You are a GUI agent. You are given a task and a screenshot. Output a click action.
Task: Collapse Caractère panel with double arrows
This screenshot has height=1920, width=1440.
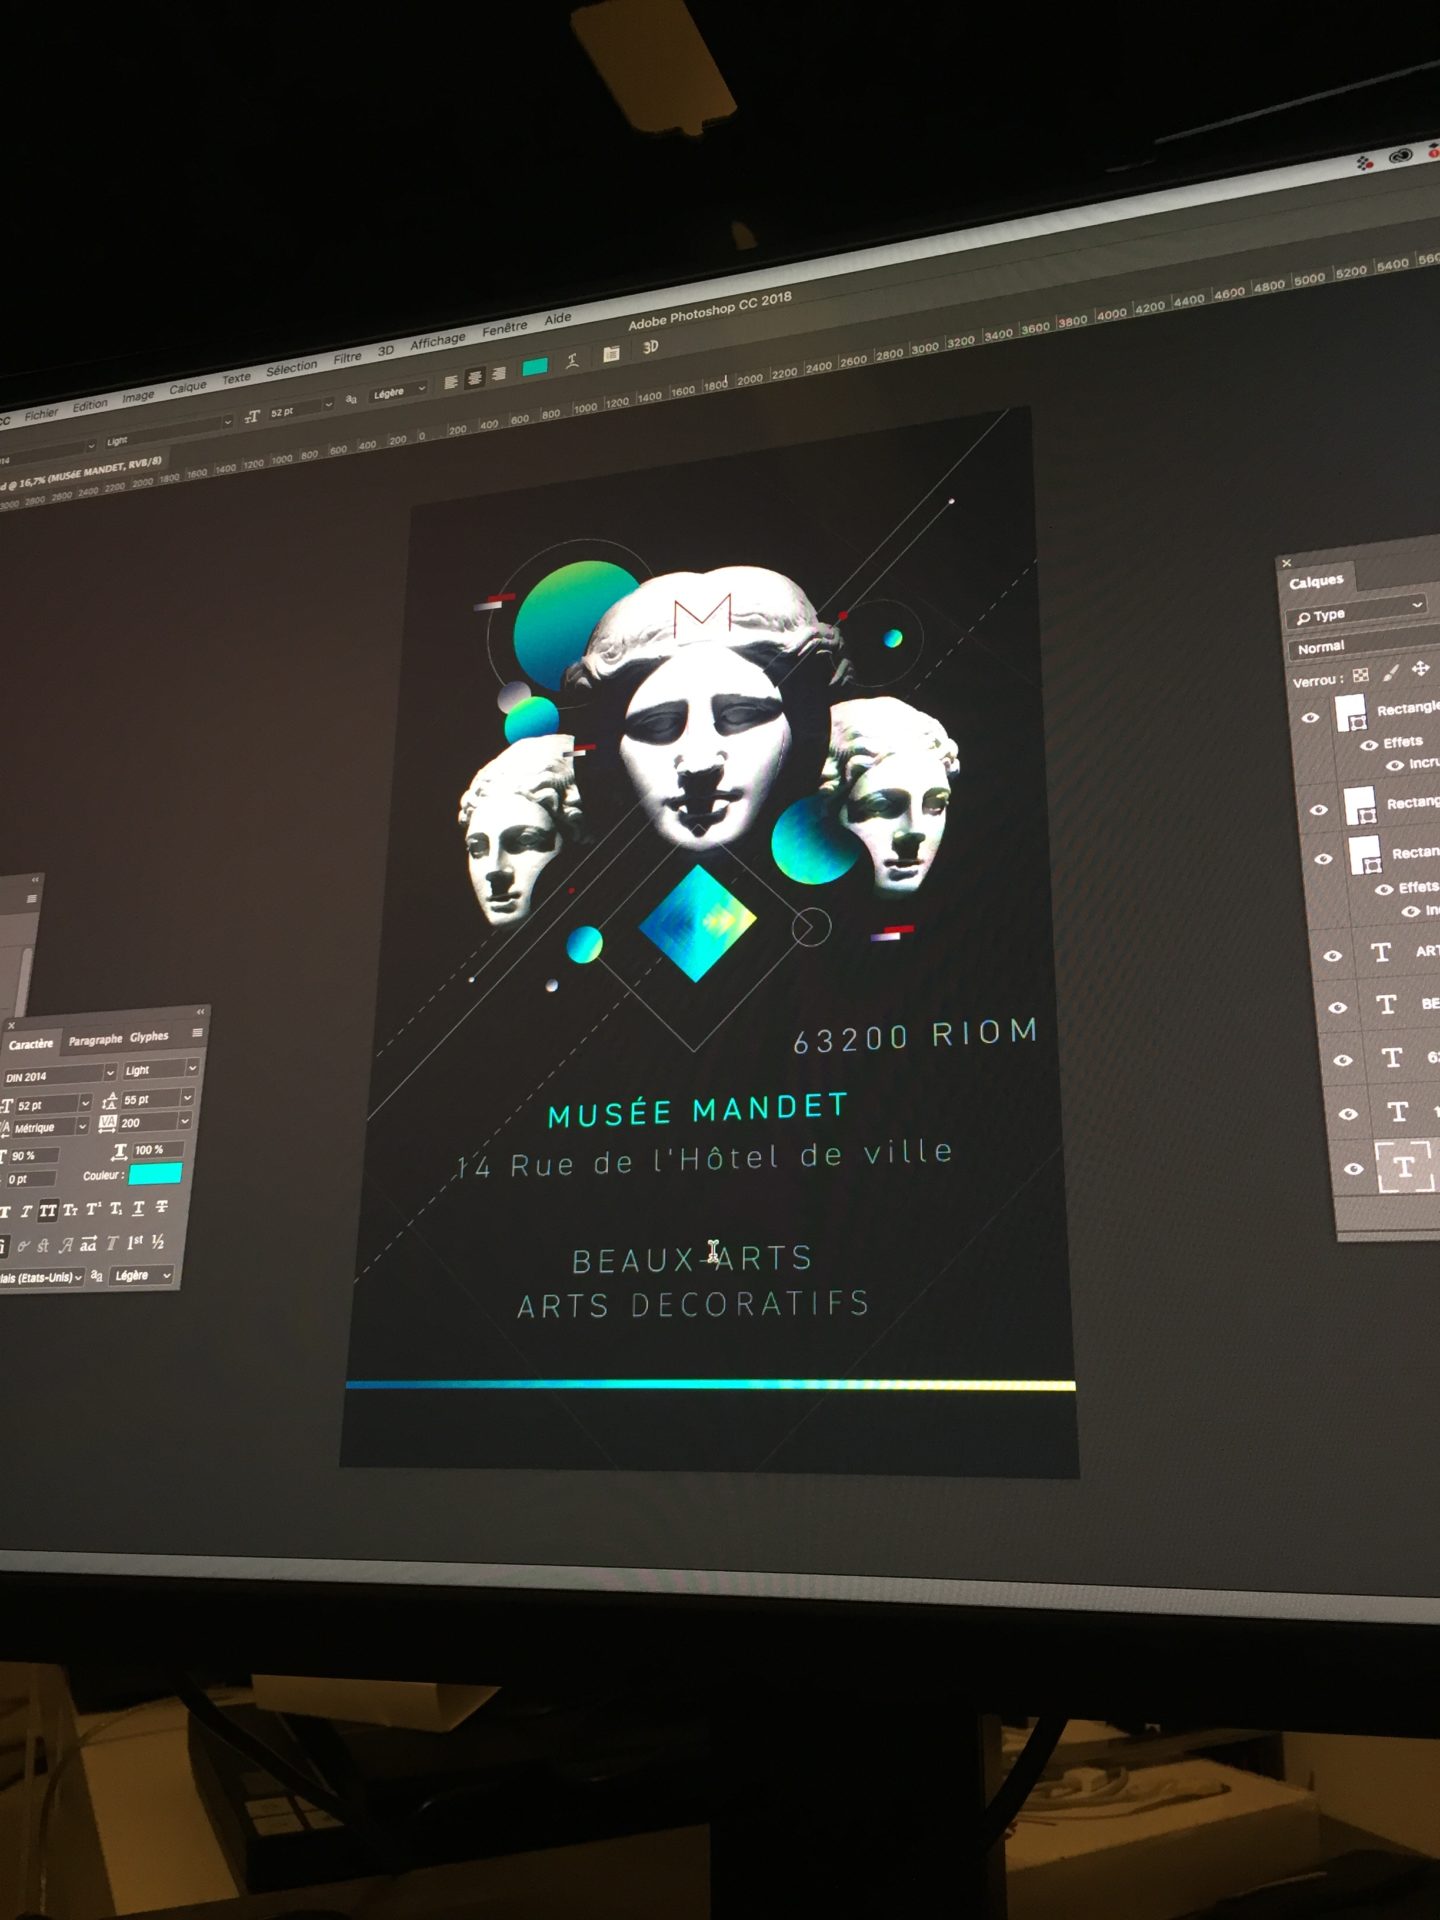click(x=200, y=1011)
